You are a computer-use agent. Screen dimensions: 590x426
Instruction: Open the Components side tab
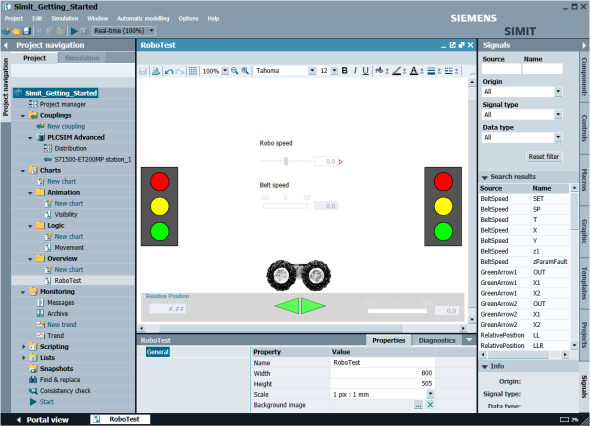584,77
